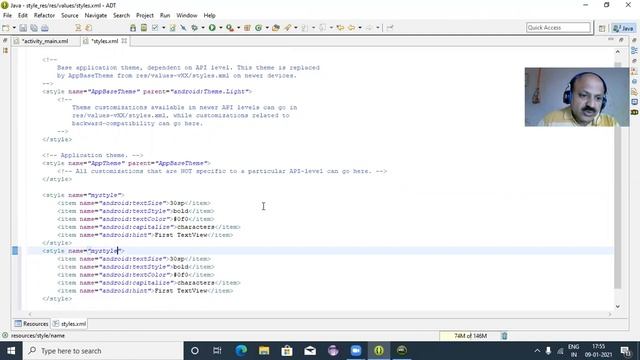Expand the Search icon dropdown arrow
The height and width of the screenshot is (360, 640).
click(x=296, y=28)
